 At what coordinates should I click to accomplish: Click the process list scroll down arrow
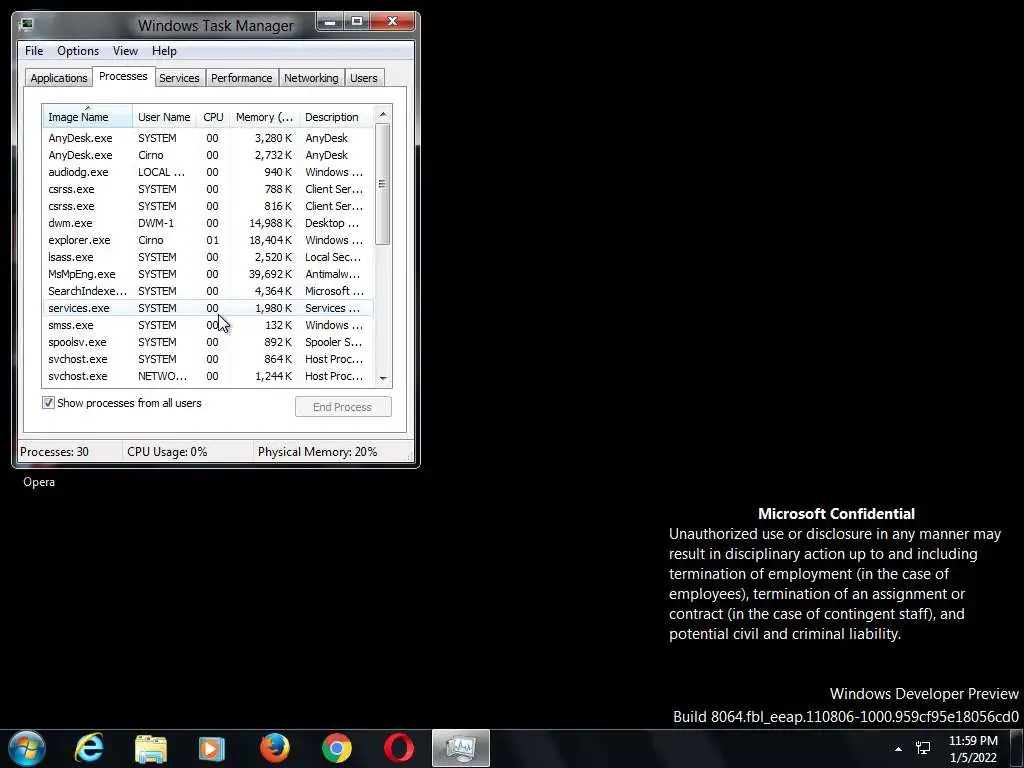tap(383, 379)
